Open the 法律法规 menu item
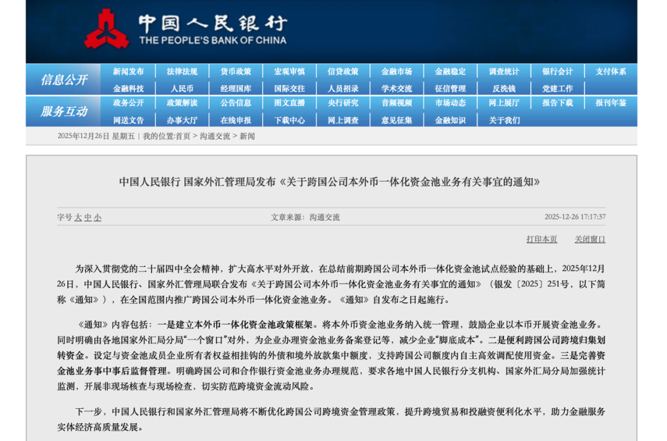The width and height of the screenshot is (667, 441). 182,72
